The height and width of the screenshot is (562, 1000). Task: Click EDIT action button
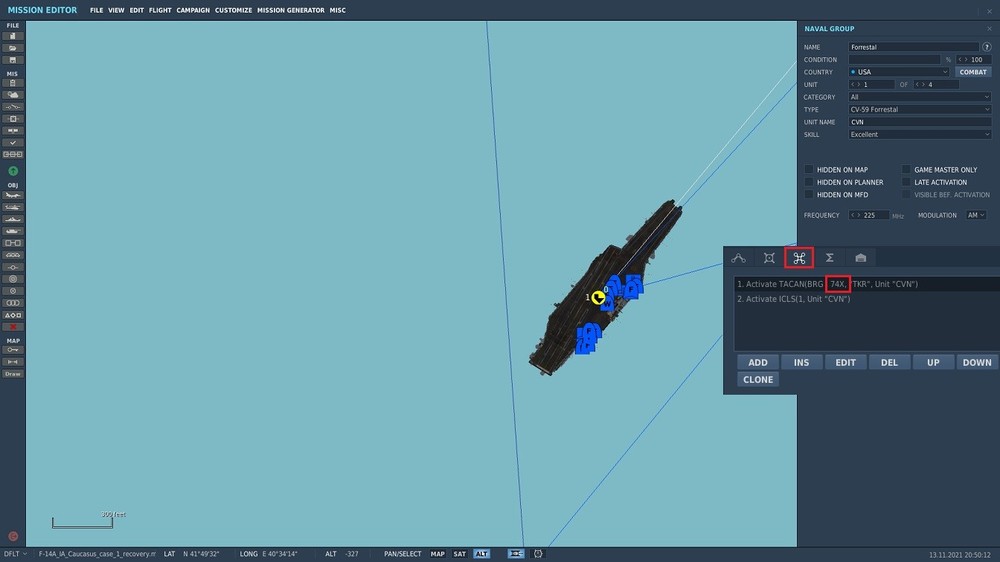[x=846, y=362]
